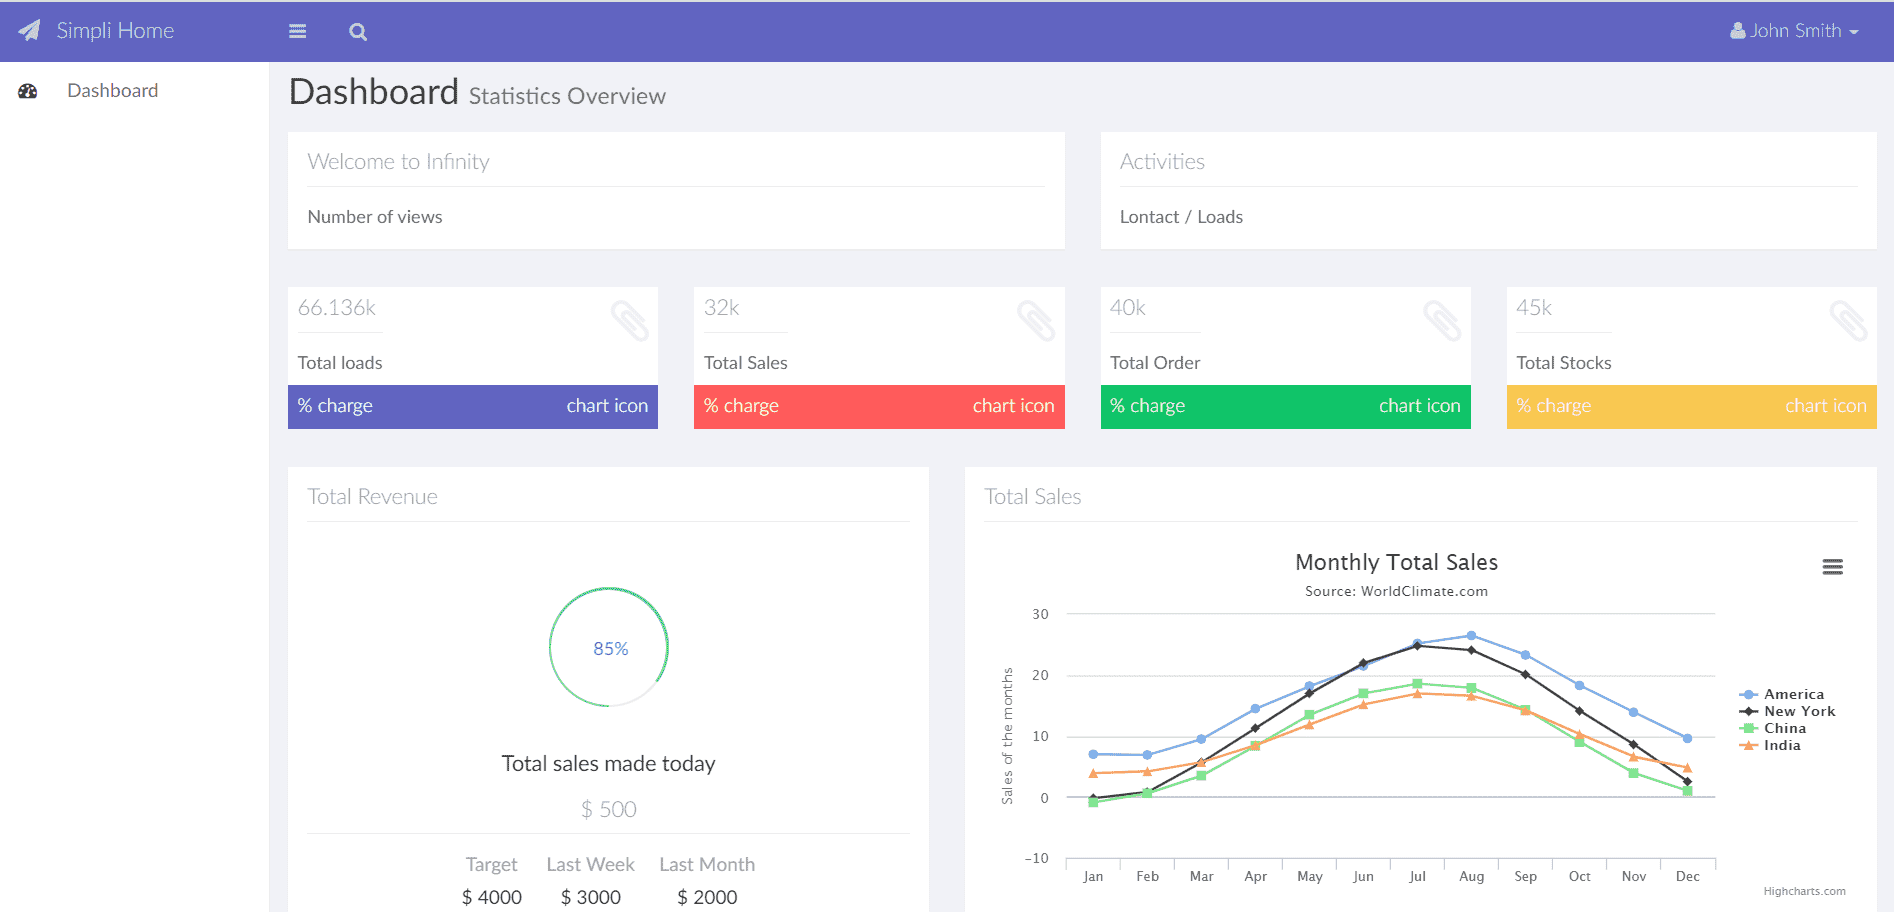The height and width of the screenshot is (912, 1894).
Task: Click the Welcome to Infinity heading
Action: (x=398, y=162)
